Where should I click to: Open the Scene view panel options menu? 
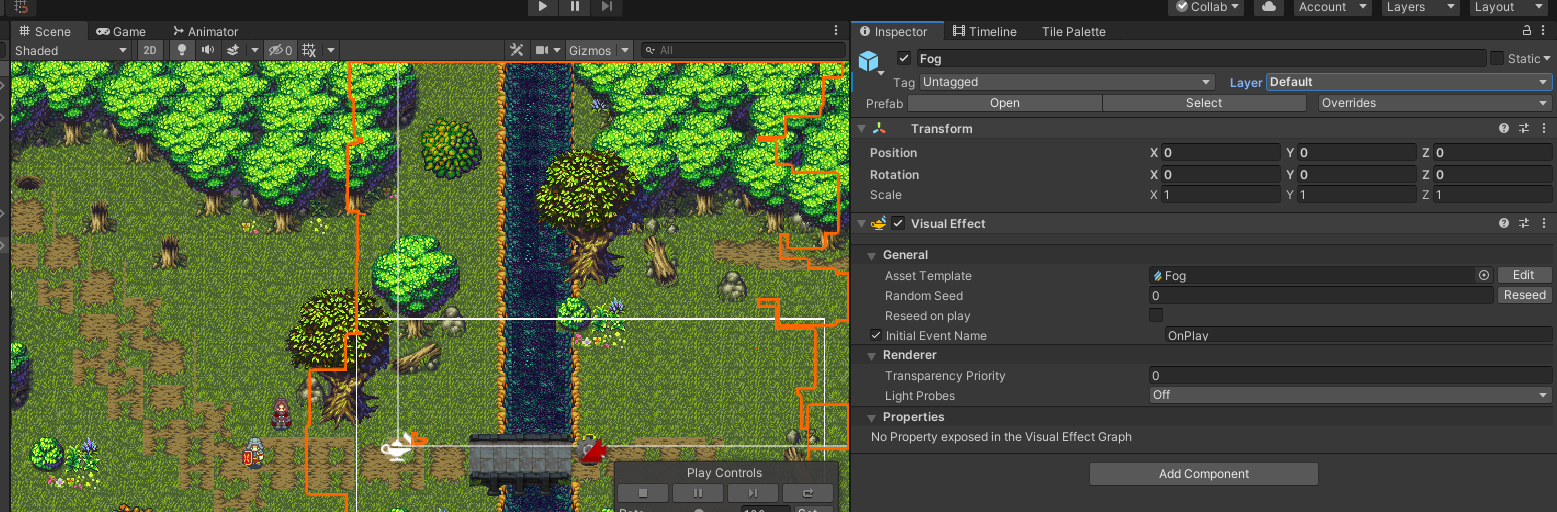click(x=836, y=31)
